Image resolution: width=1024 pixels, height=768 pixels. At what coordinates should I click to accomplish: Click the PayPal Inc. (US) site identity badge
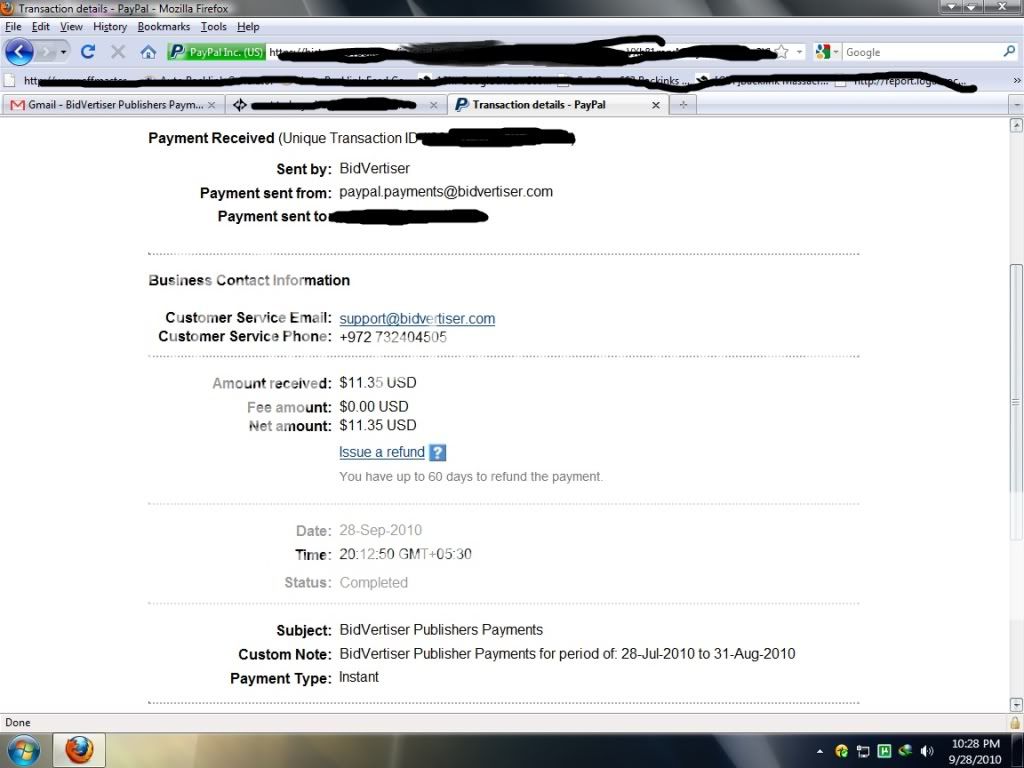216,52
